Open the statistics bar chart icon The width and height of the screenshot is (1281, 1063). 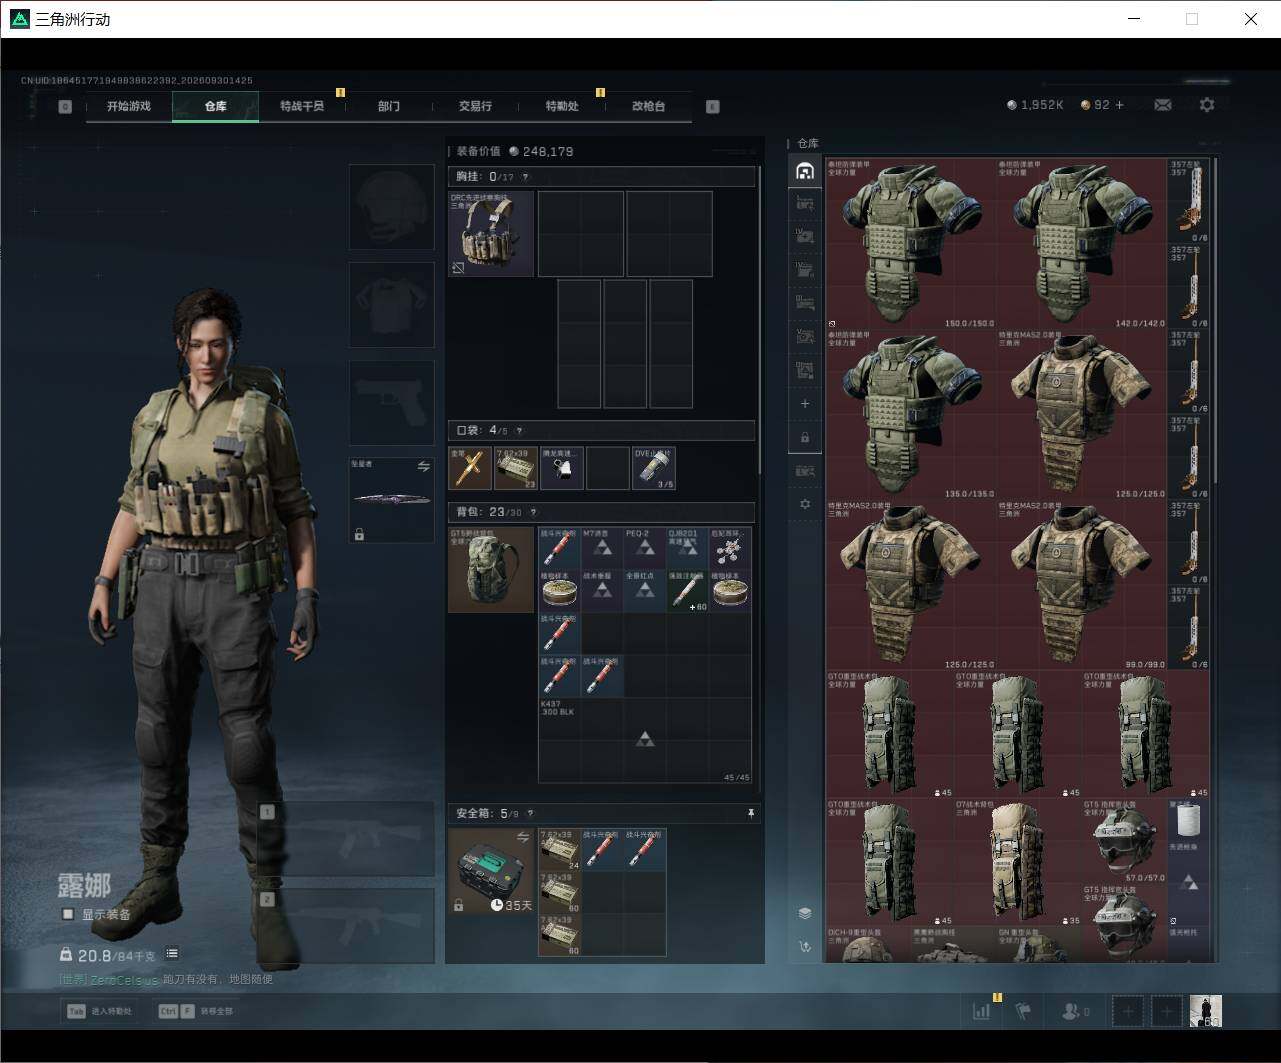click(981, 1011)
